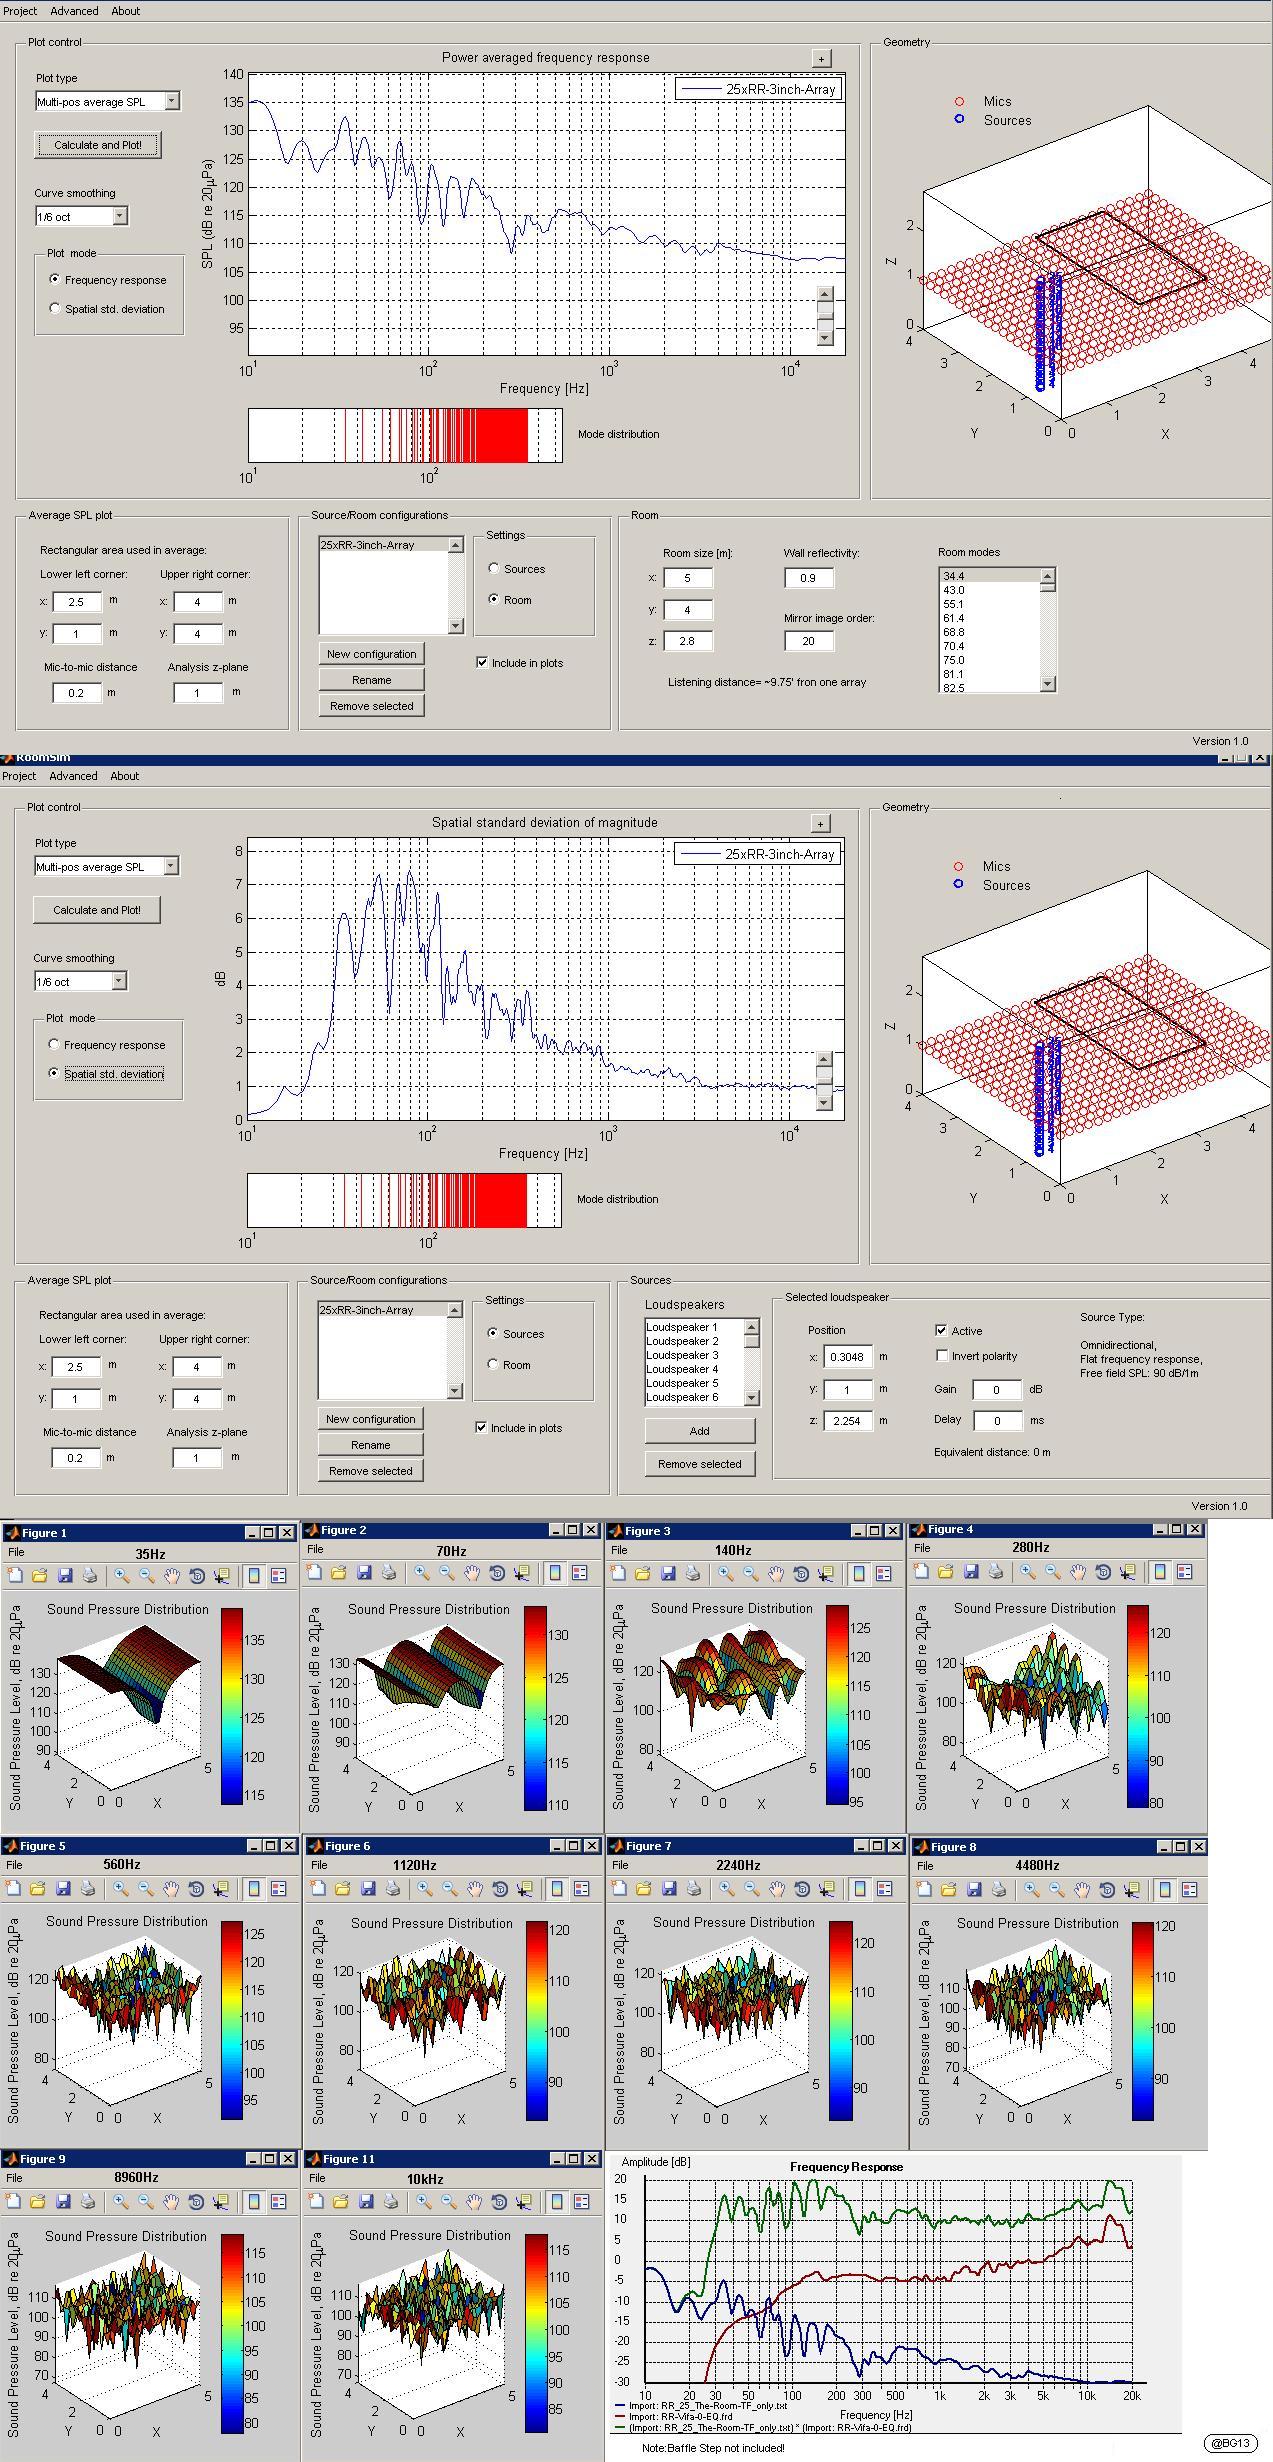Print Figure 1 with the printer icon
1273x2462 pixels.
90,1576
